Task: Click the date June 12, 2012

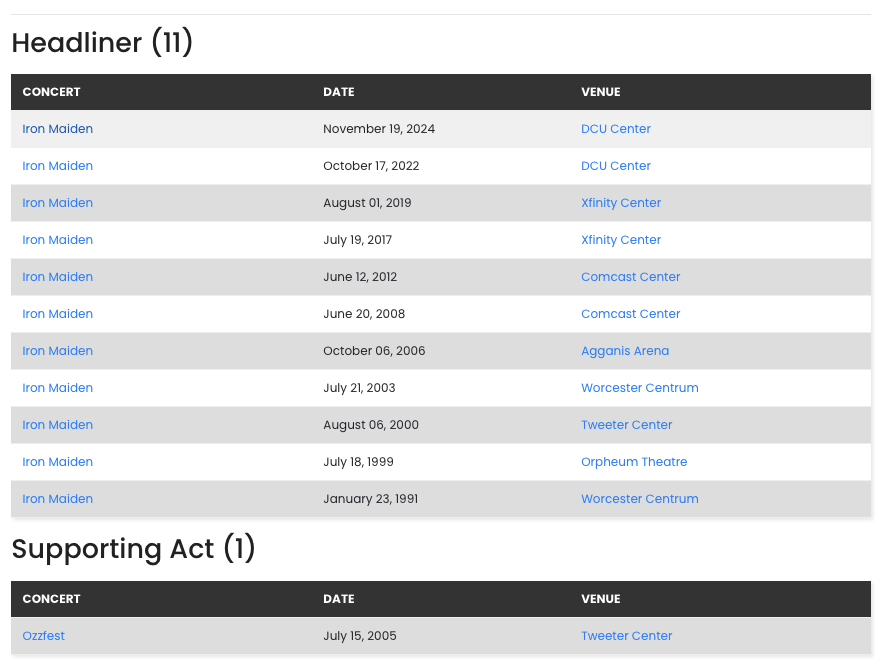Action: pyautogui.click(x=360, y=277)
